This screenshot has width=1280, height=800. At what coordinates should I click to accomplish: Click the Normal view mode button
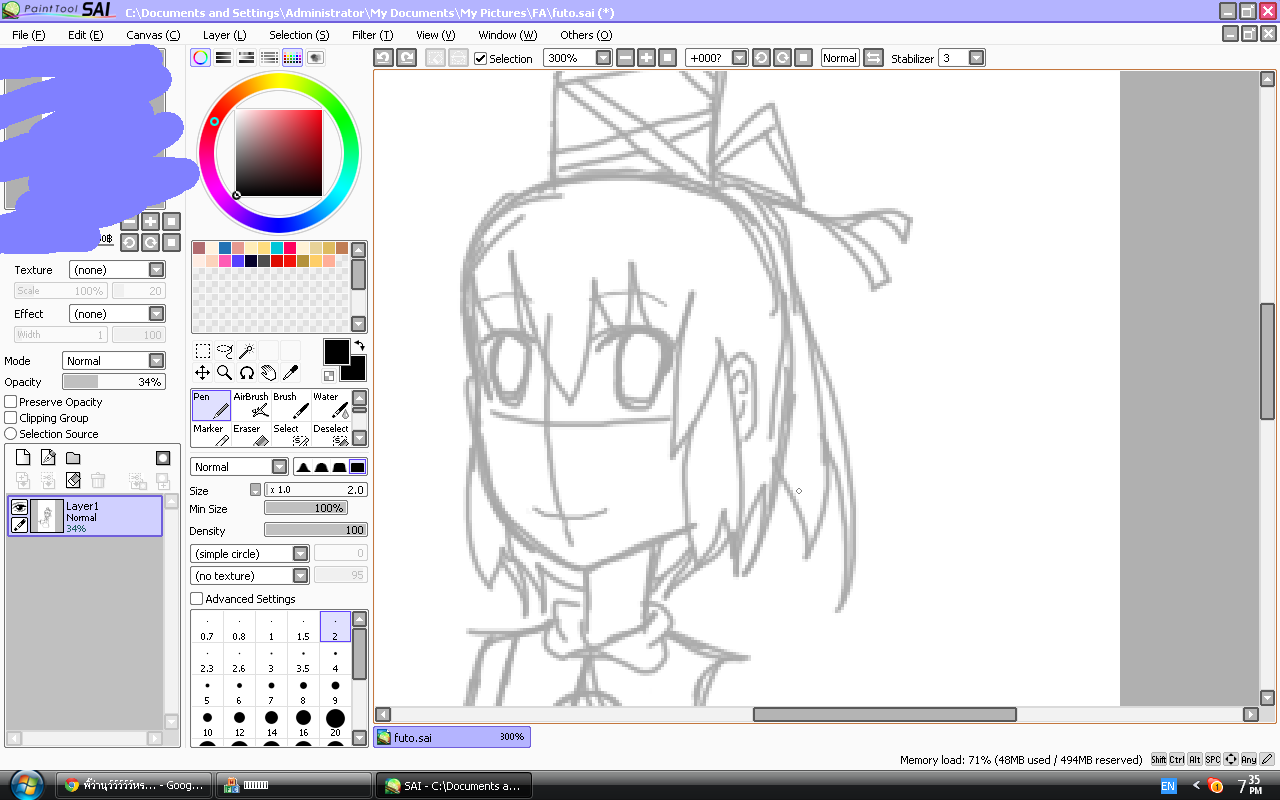[x=840, y=58]
